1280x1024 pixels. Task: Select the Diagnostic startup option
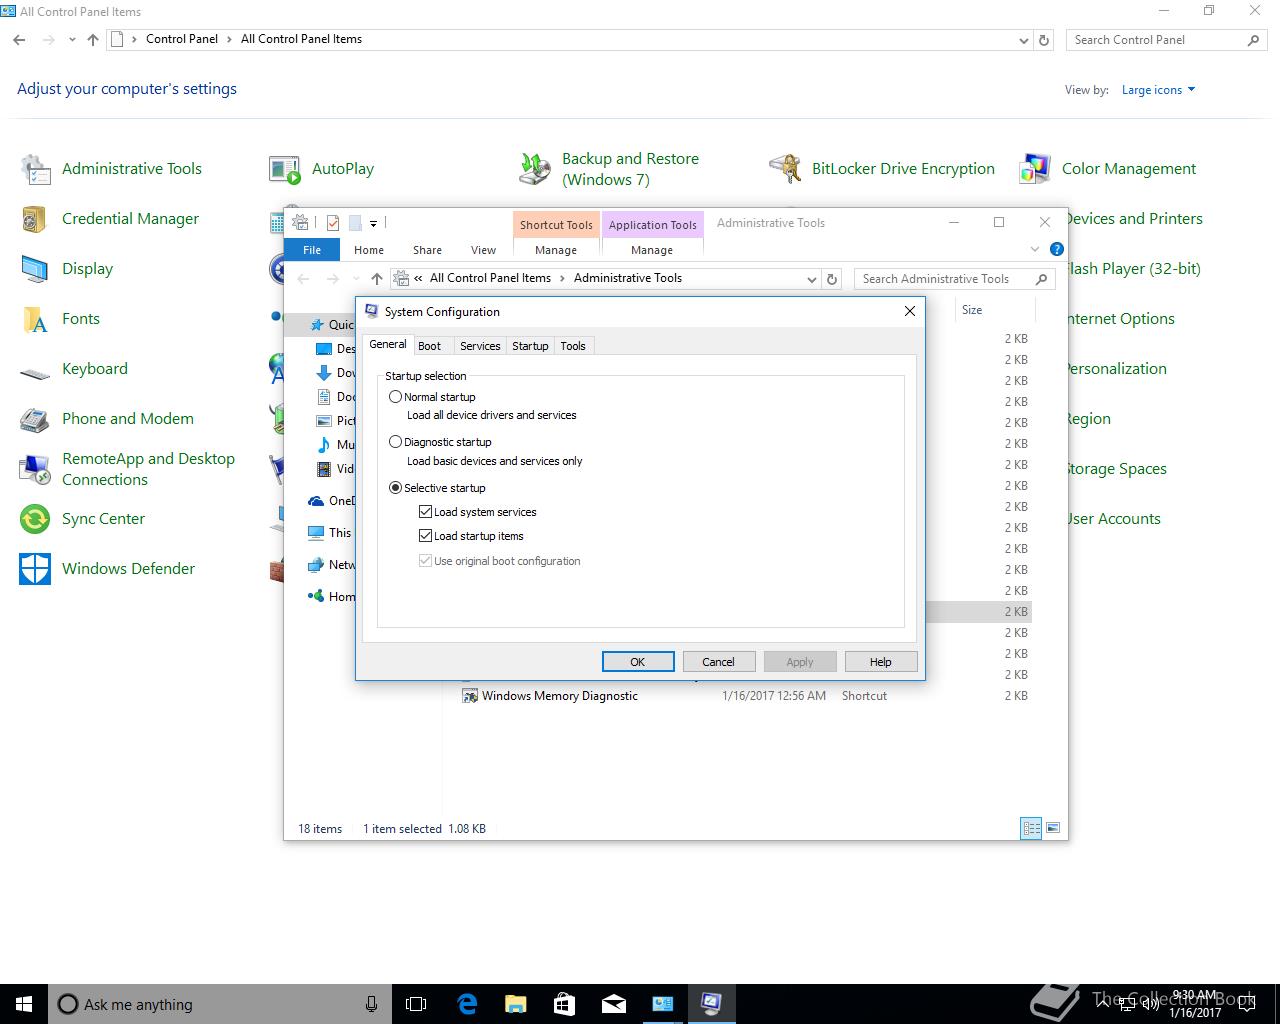pos(441,442)
